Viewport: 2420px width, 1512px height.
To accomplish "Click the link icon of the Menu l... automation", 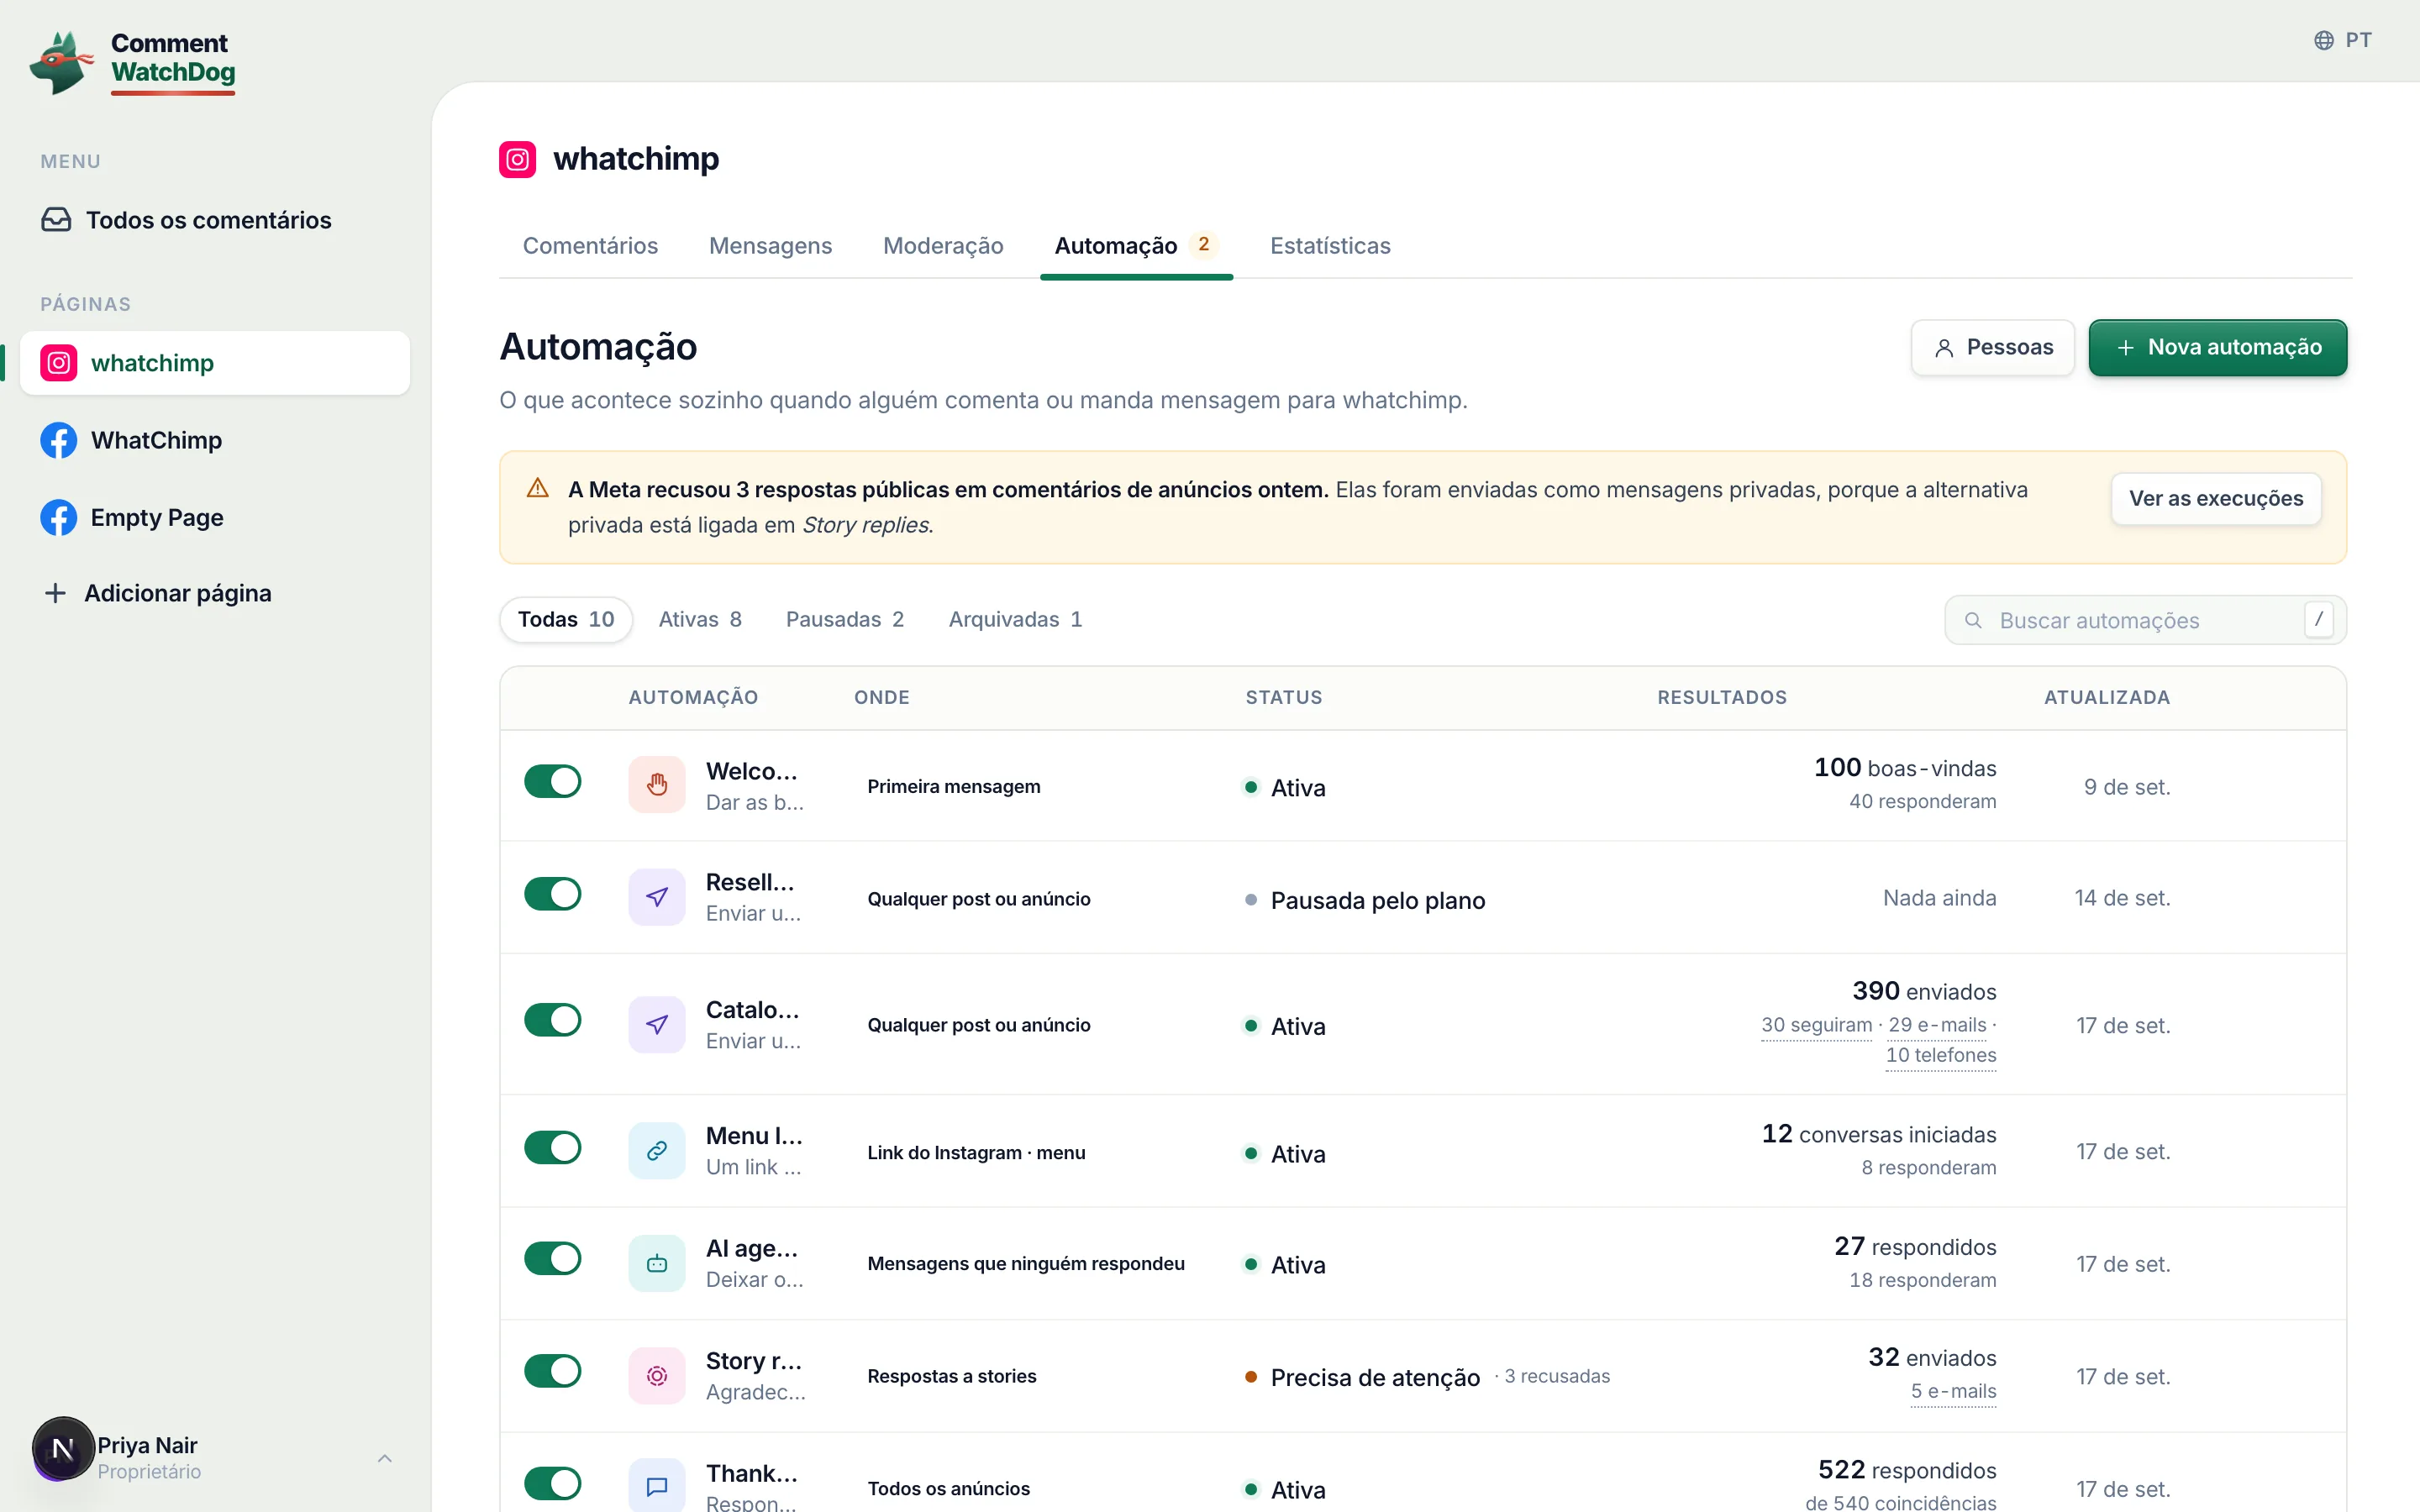I will [657, 1151].
